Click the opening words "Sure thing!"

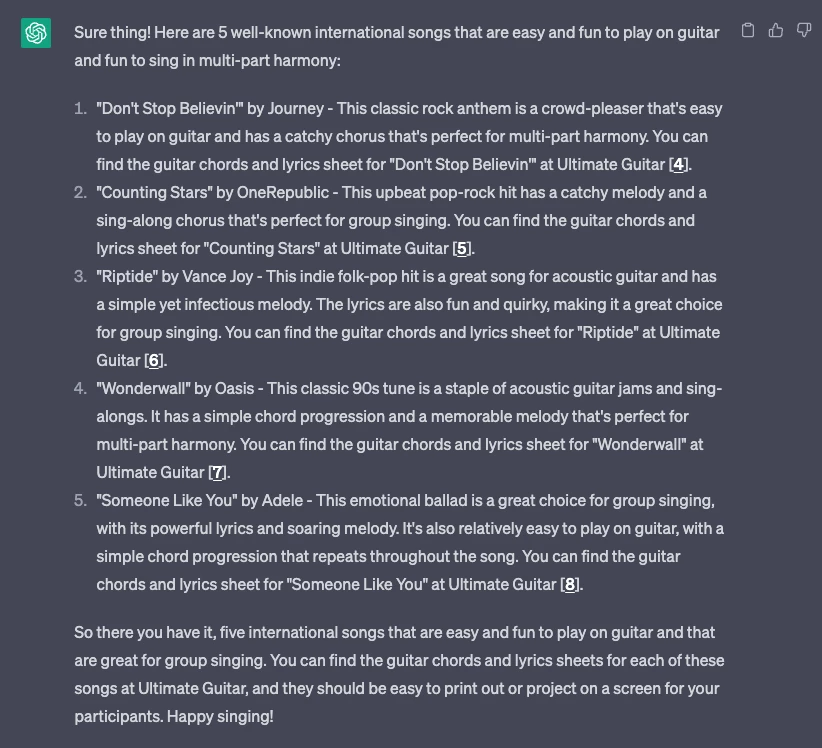(x=112, y=32)
